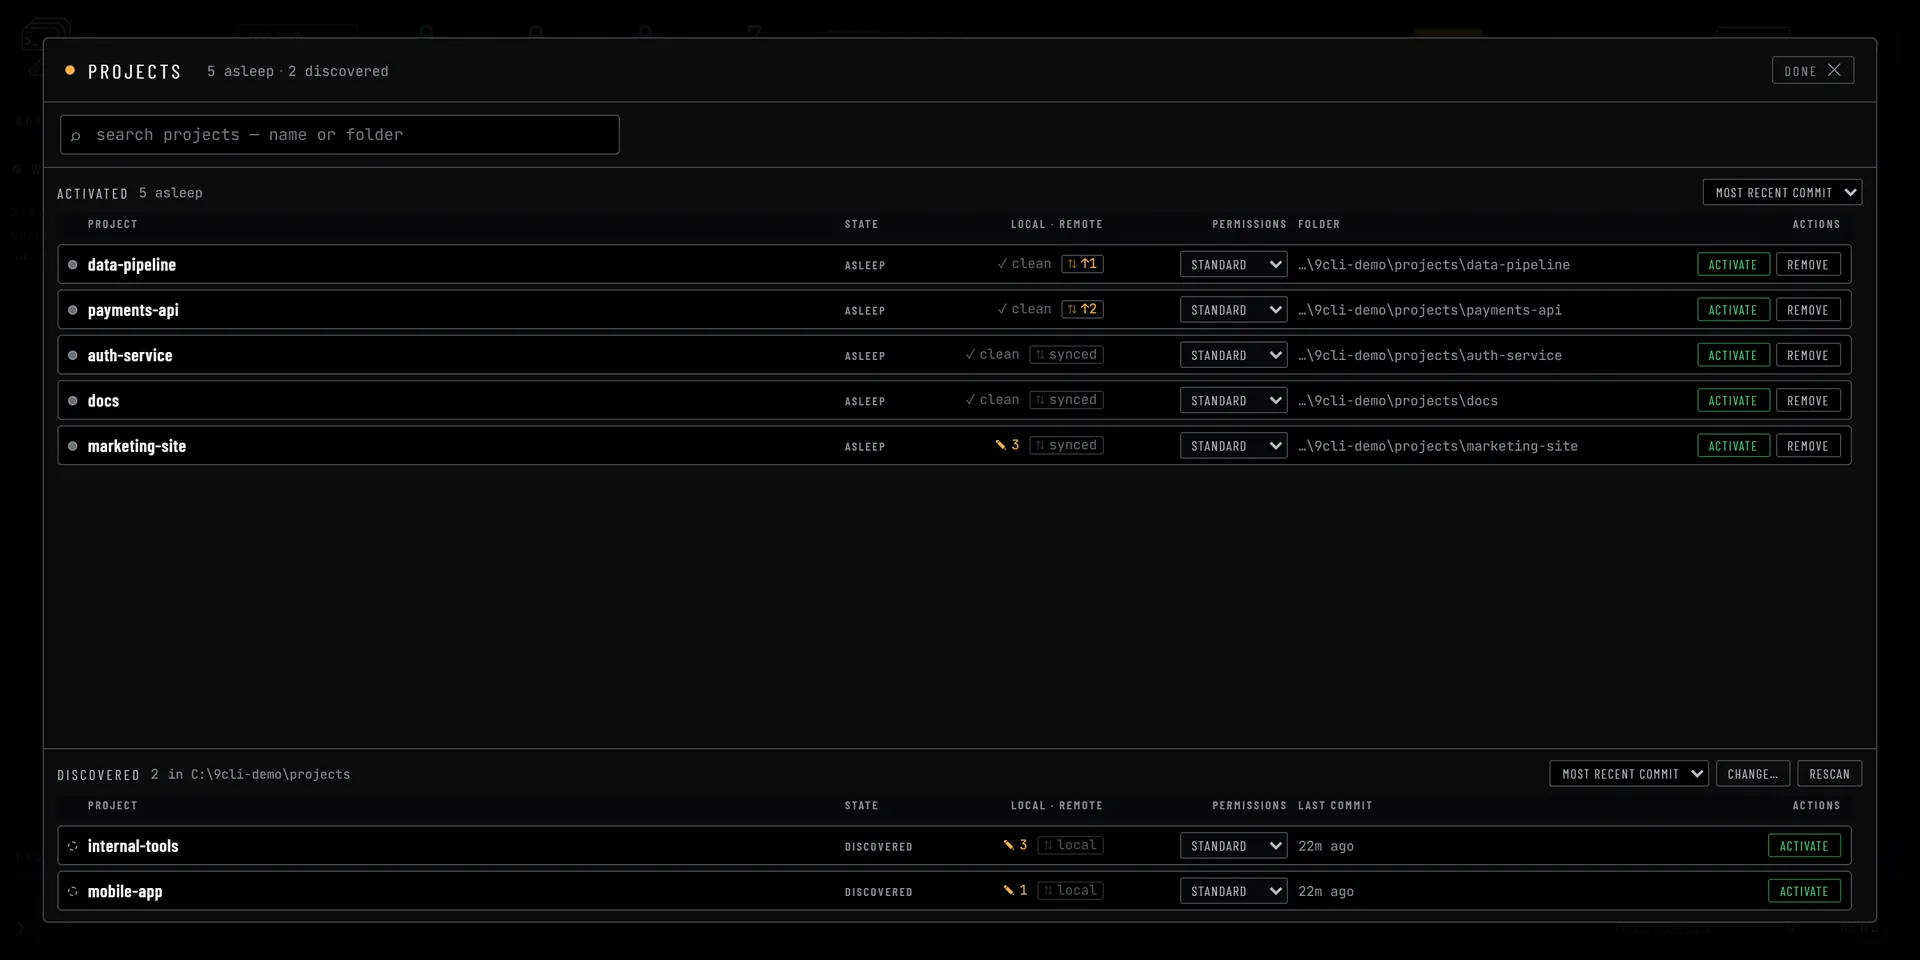
Task: Click the 3 changes pencil on marketing-site
Action: (x=1007, y=445)
